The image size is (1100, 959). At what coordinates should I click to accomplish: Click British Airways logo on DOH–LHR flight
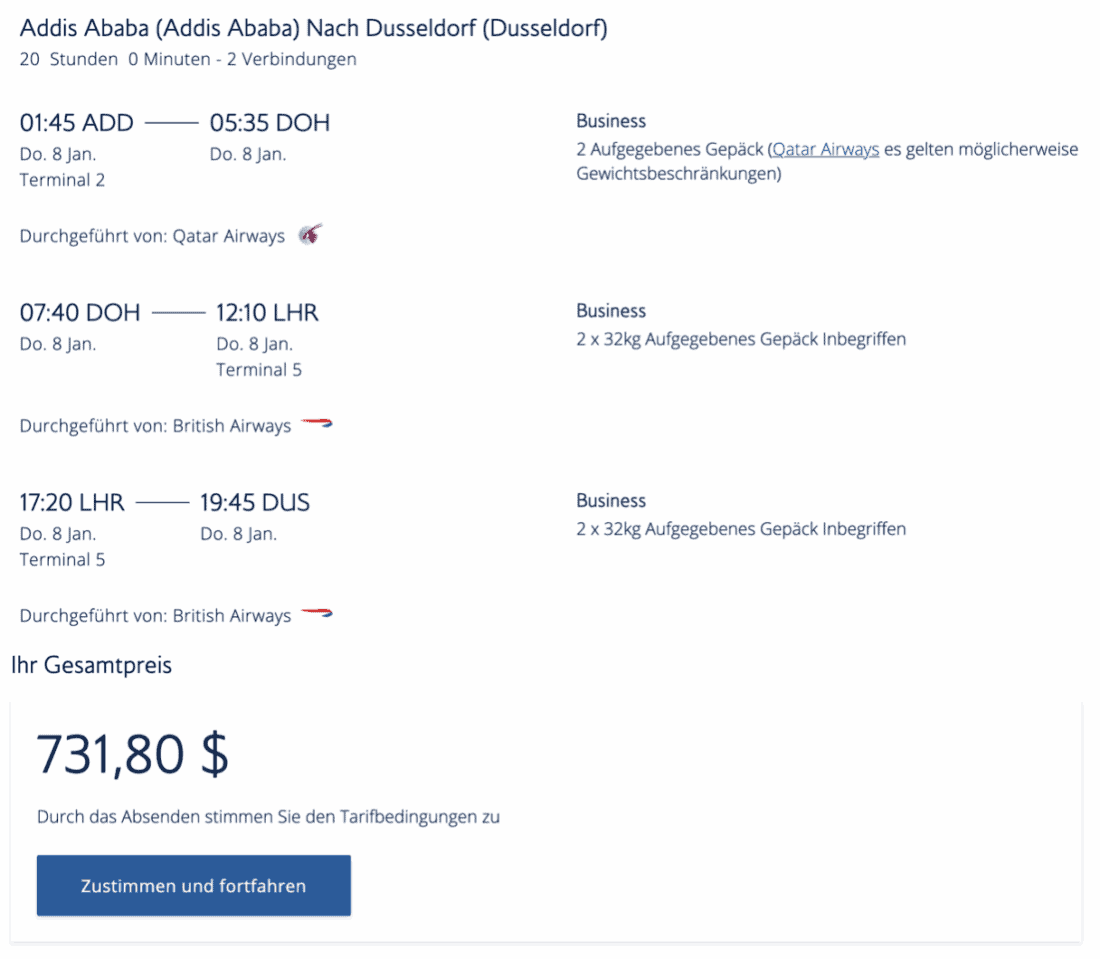point(316,424)
